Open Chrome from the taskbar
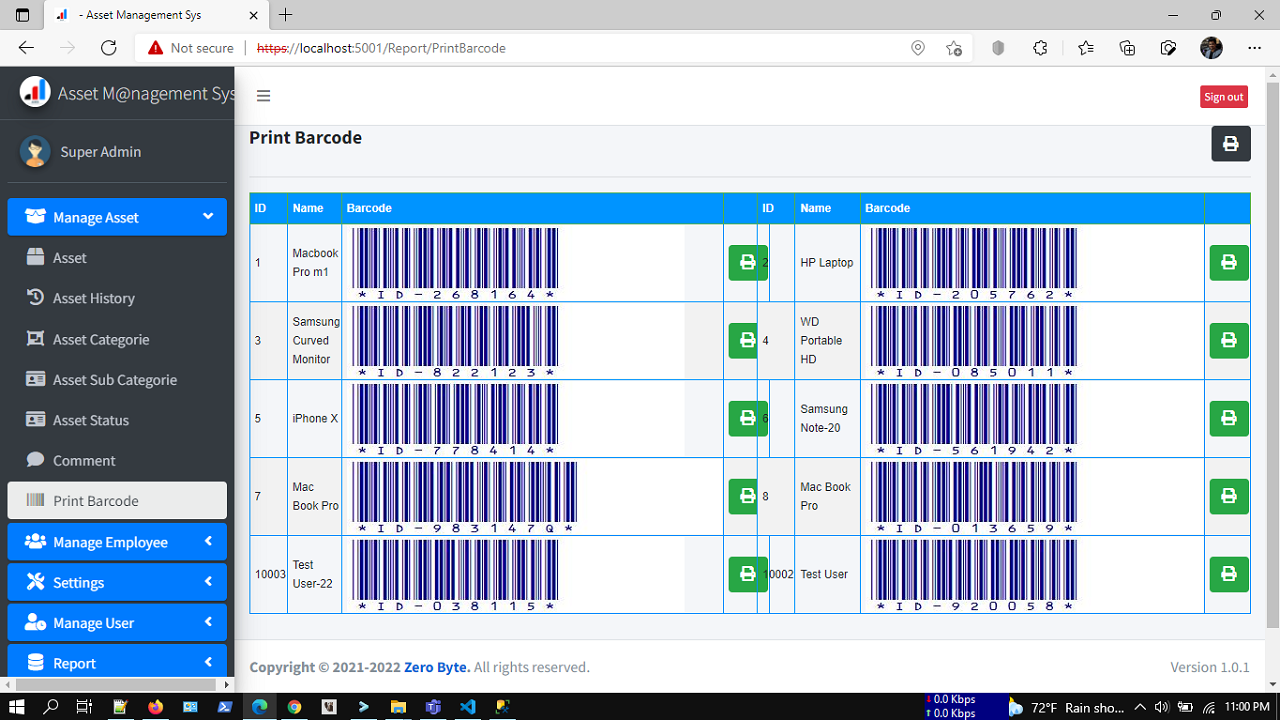1280x720 pixels. (294, 707)
